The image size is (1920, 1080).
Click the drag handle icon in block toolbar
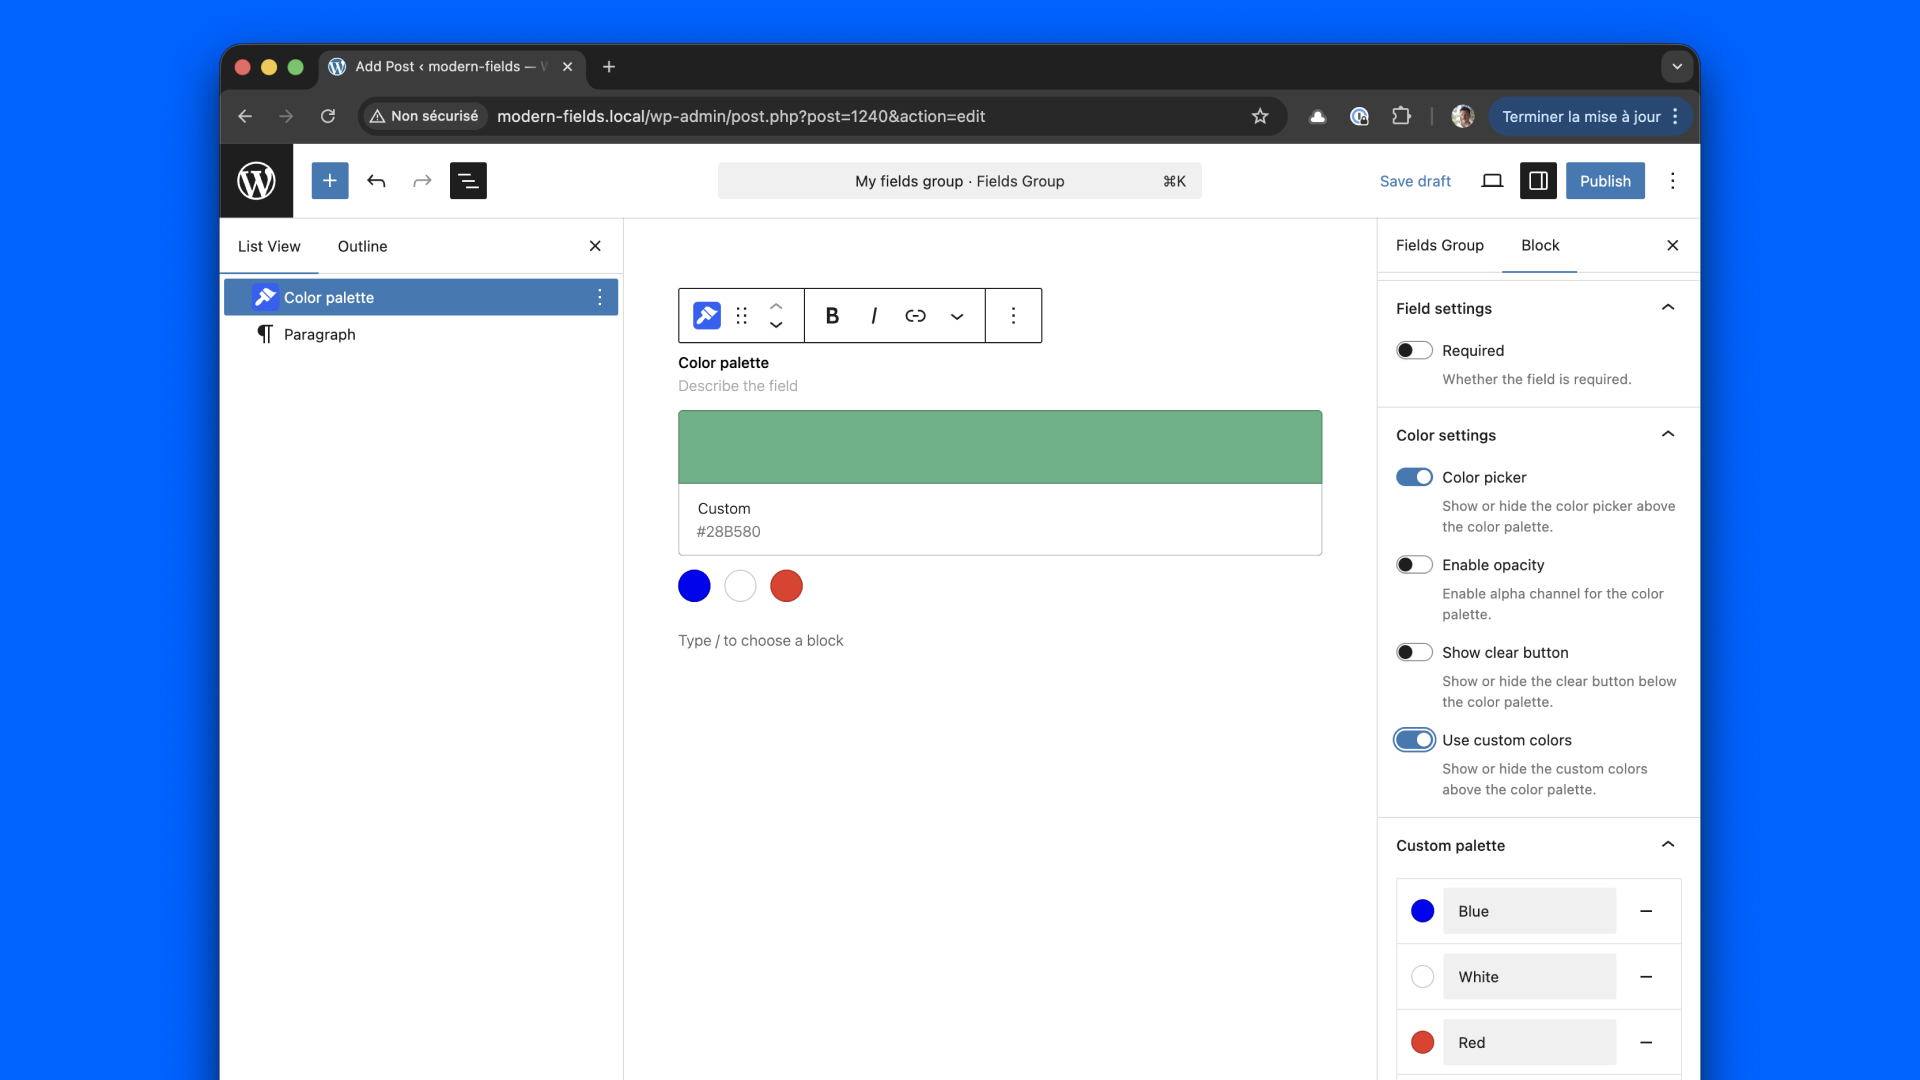pos(741,316)
